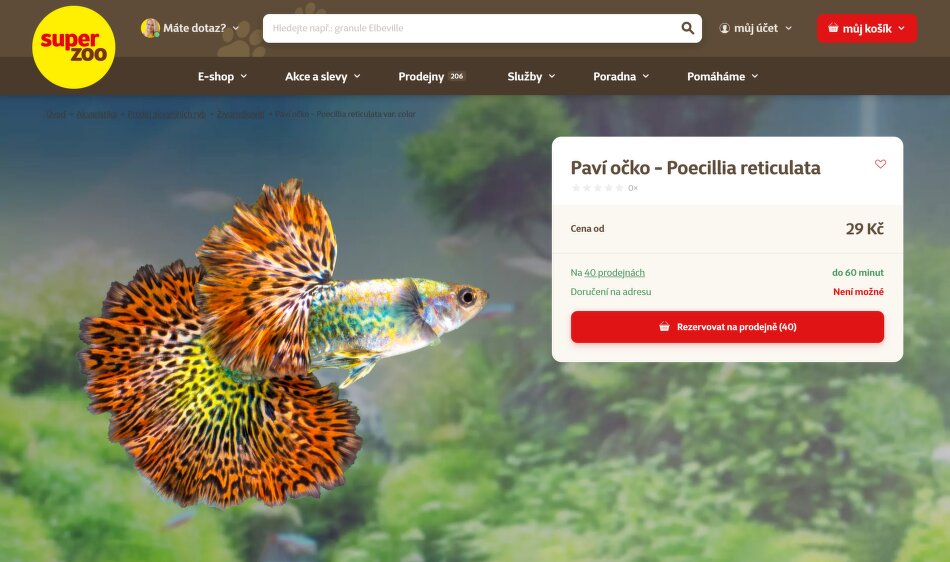The image size is (950, 562).
Task: Open the Poradna menu
Action: 621,76
